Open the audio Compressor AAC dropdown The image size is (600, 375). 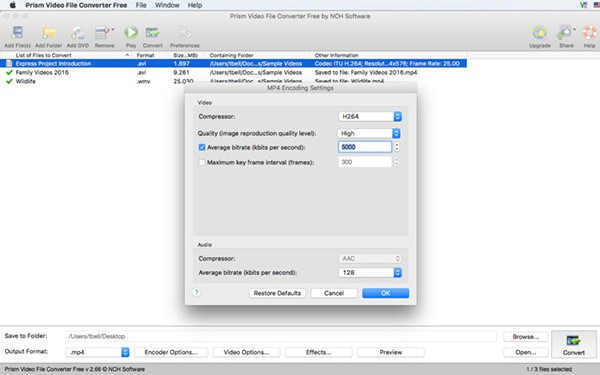[370, 259]
